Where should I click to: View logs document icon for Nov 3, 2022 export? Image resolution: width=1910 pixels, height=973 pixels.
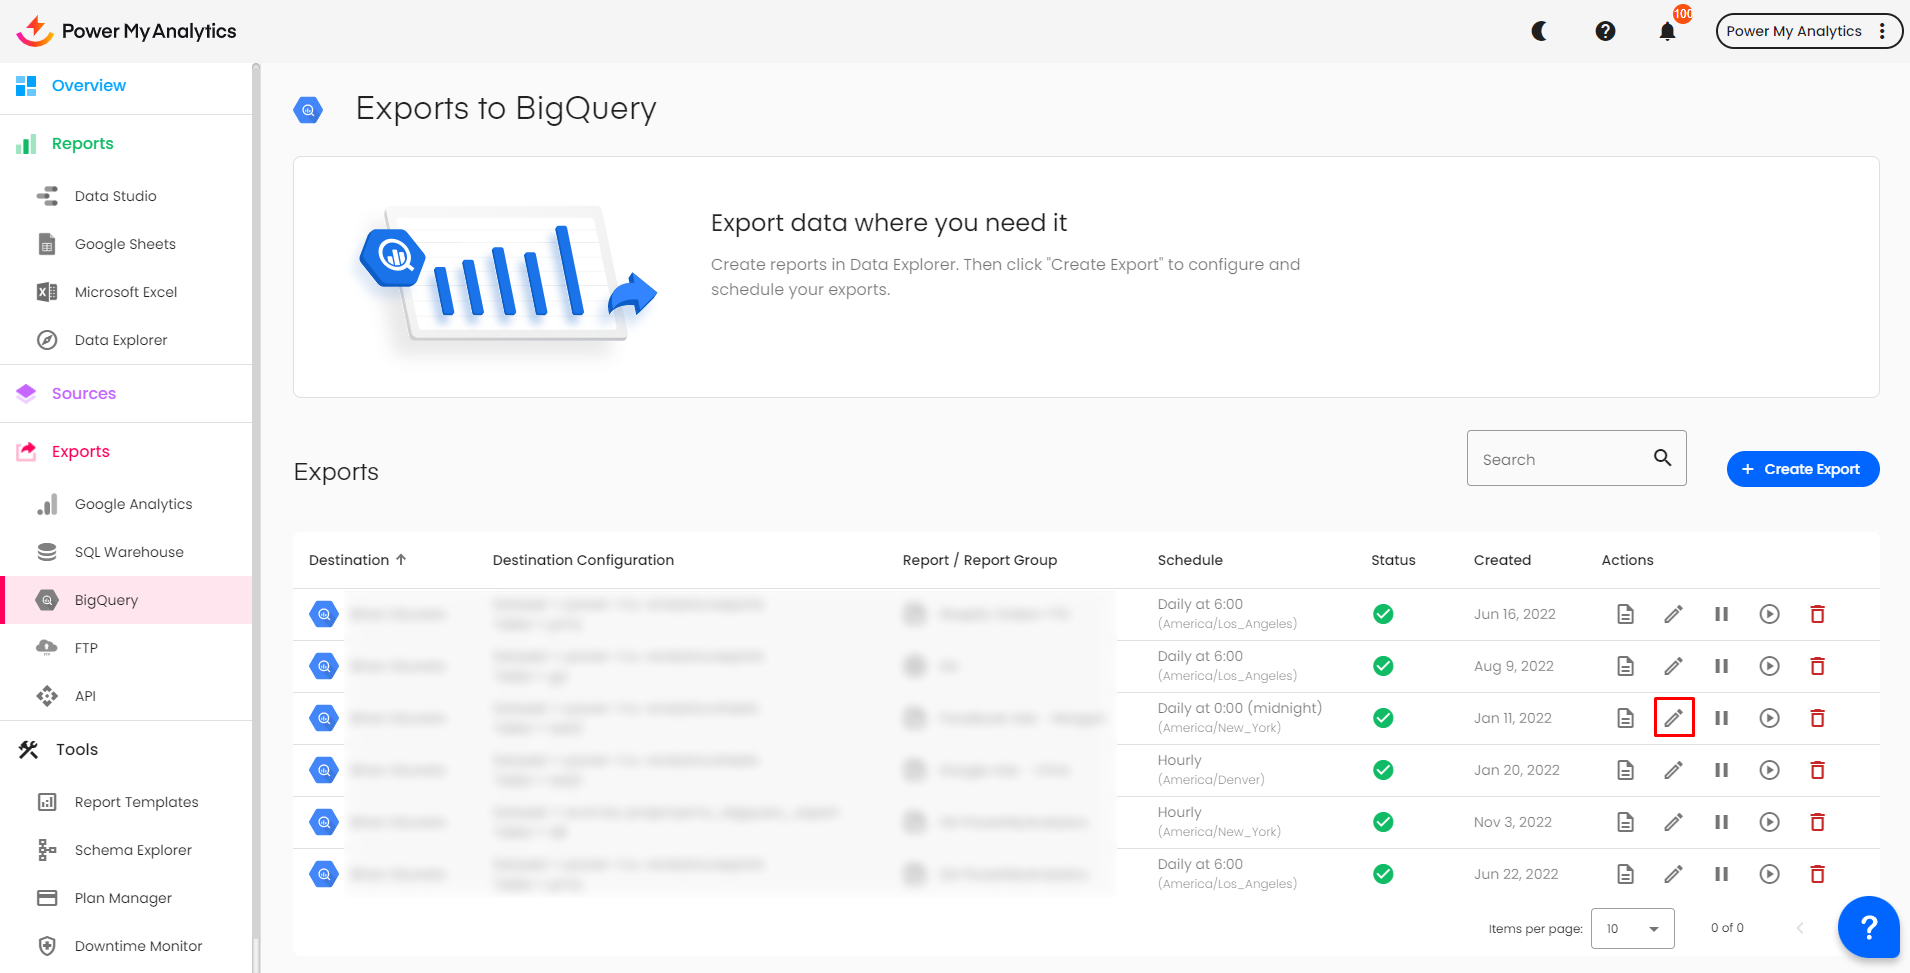1625,822
